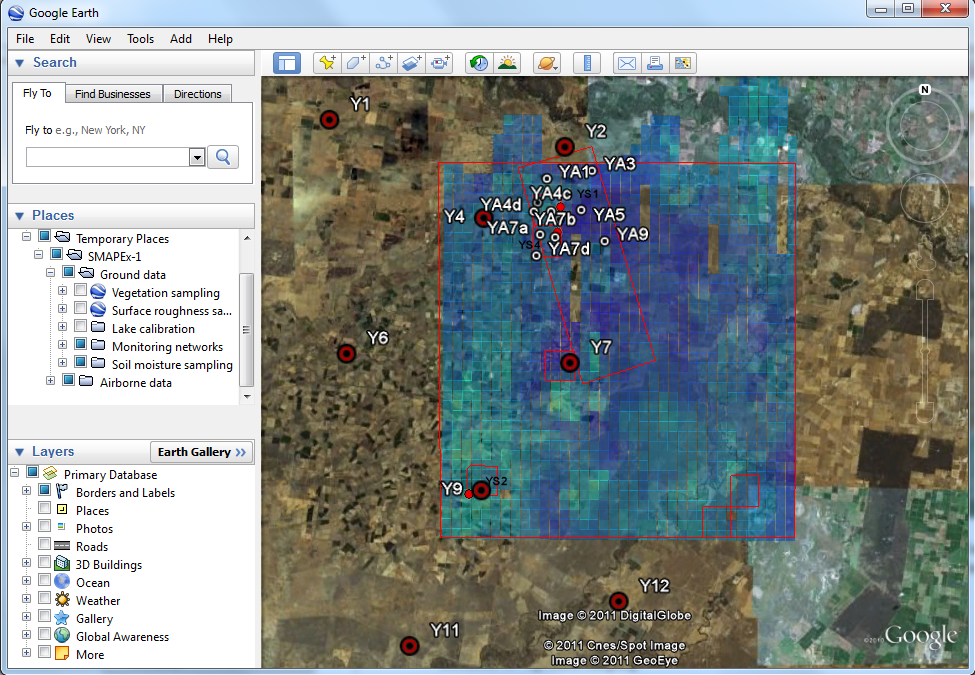Click the Y1 monitoring station marker
The height and width of the screenshot is (675, 975).
[329, 119]
